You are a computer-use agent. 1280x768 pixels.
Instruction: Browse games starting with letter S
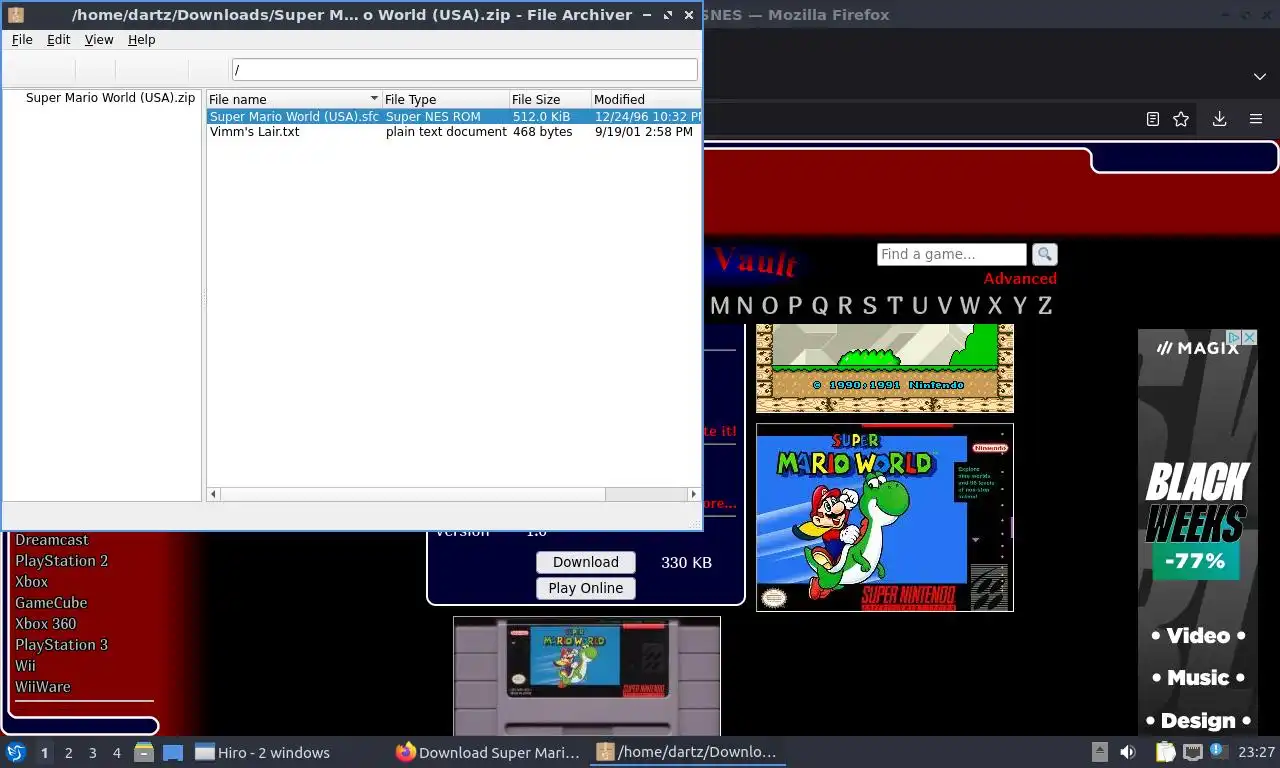pos(869,306)
